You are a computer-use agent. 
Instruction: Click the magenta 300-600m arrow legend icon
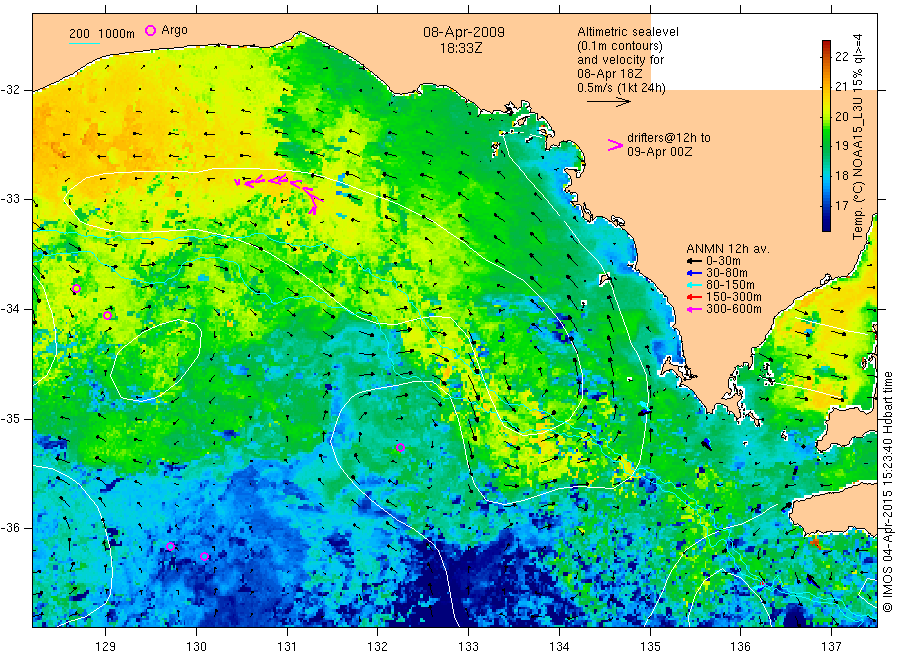[695, 309]
